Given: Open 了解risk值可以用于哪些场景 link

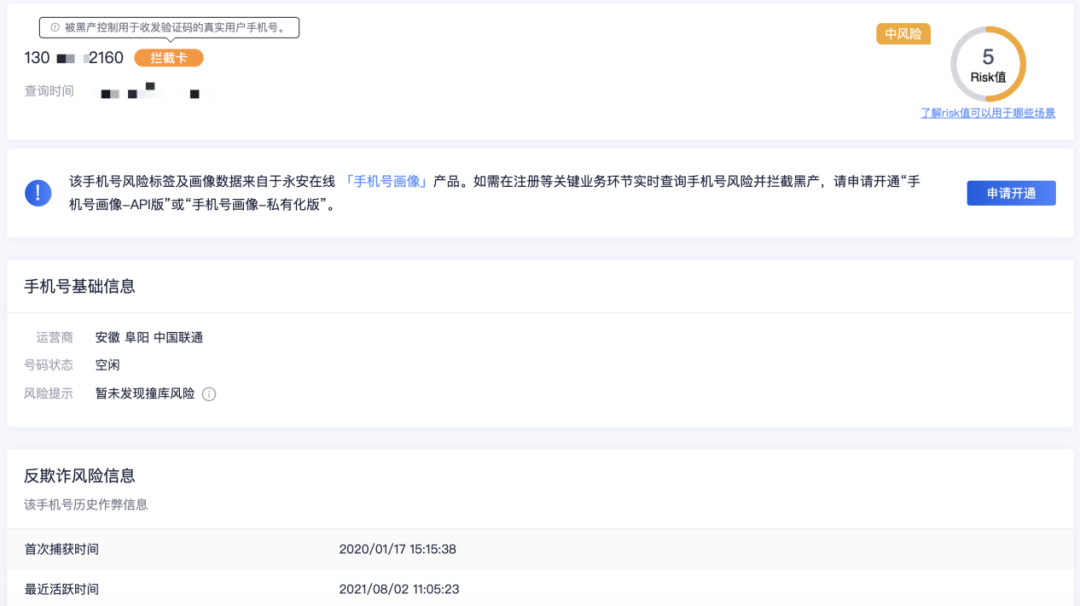Looking at the screenshot, I should (x=988, y=113).
